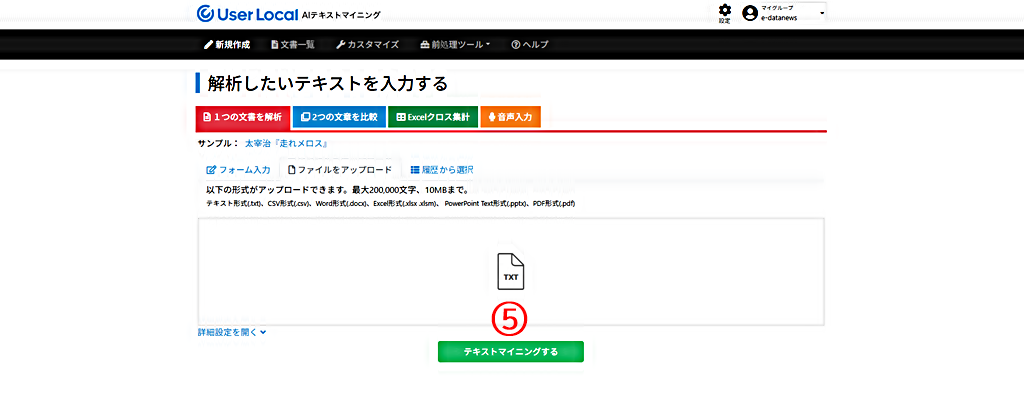1024x407 pixels.
Task: Expand 詳細設定を開く advanced settings
Action: click(232, 332)
